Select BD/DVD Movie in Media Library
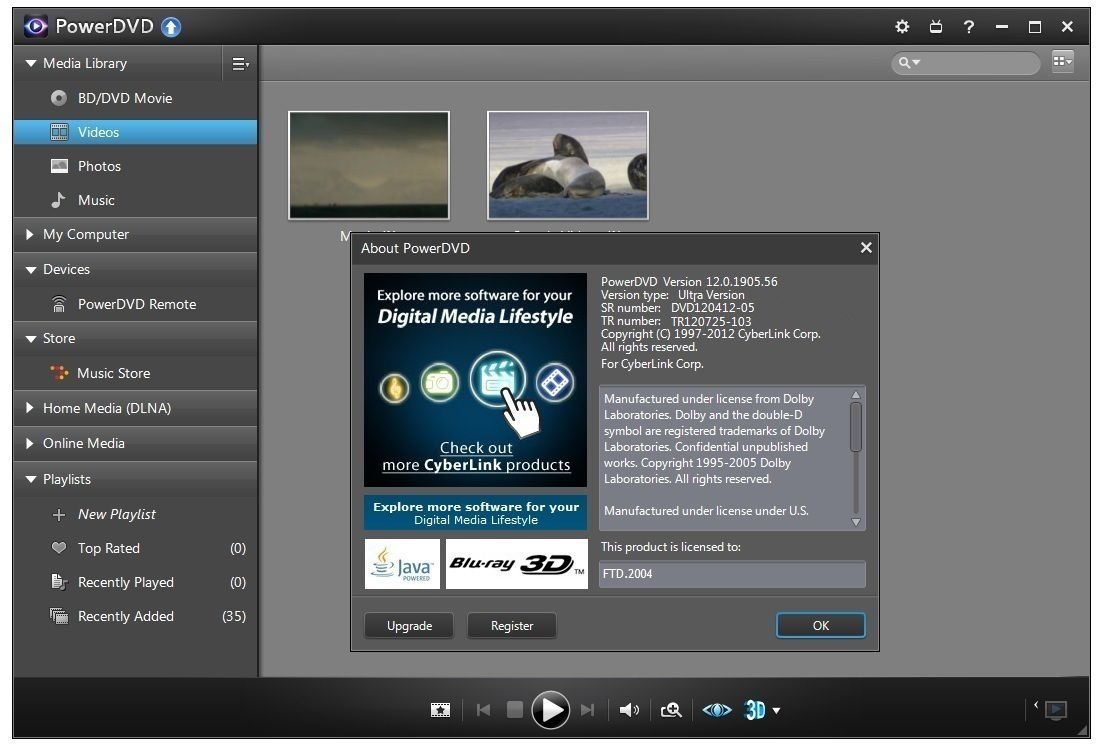 click(x=135, y=98)
